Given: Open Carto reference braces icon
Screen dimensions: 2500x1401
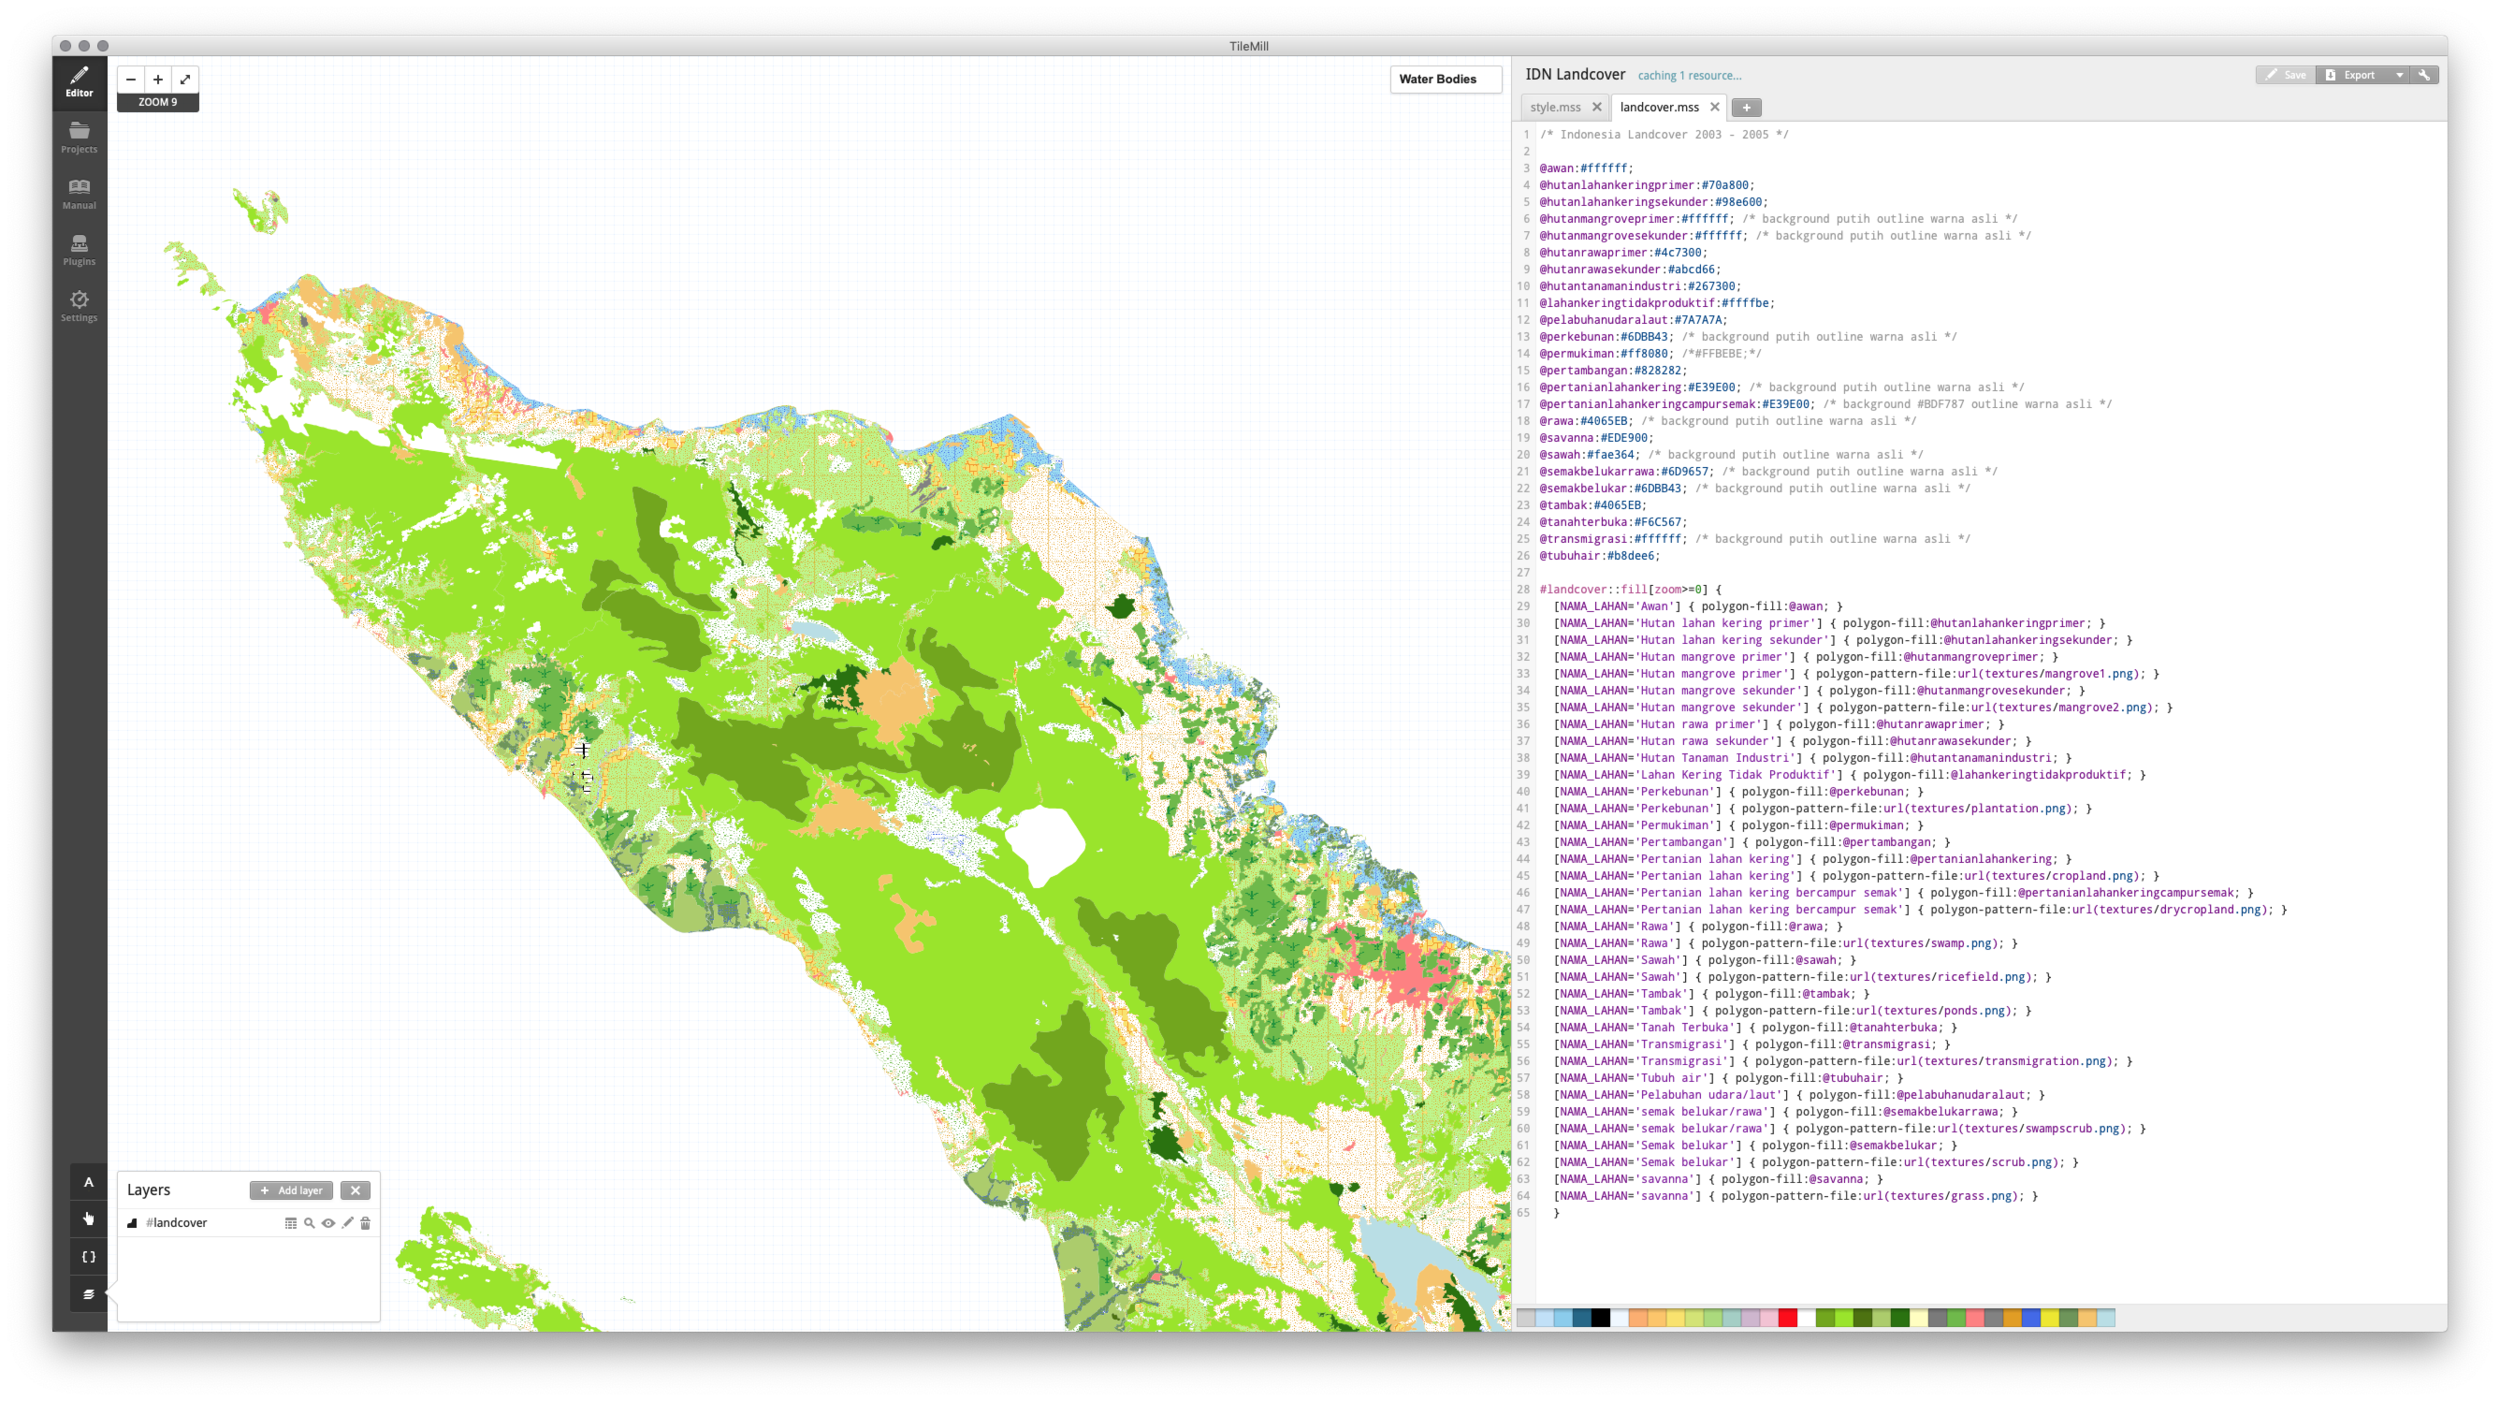Looking at the screenshot, I should (x=88, y=1257).
